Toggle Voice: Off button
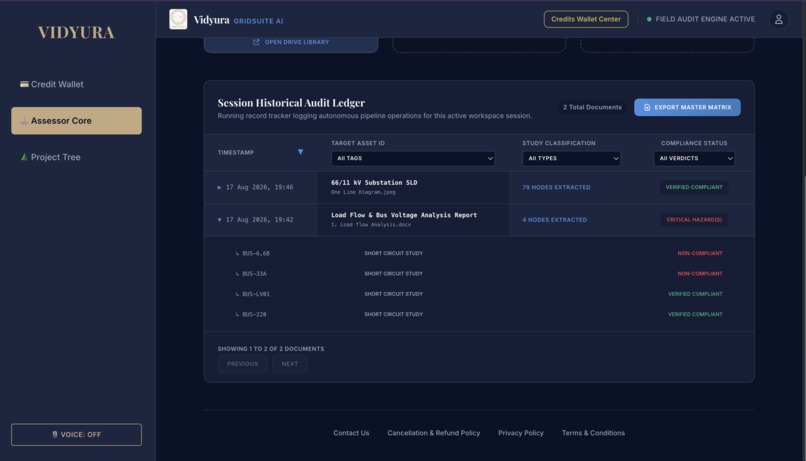 (x=76, y=434)
